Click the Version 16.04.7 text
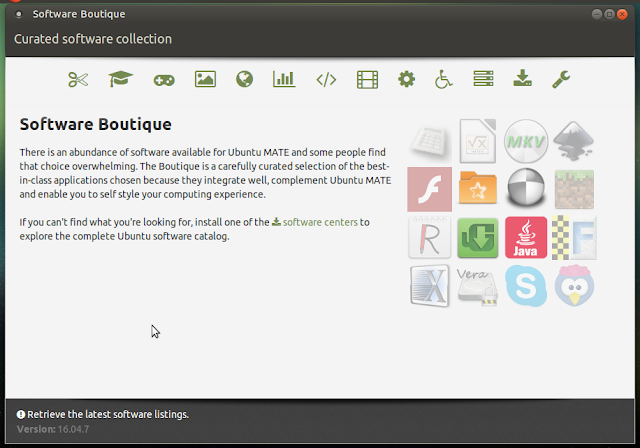This screenshot has width=640, height=448. coord(53,429)
